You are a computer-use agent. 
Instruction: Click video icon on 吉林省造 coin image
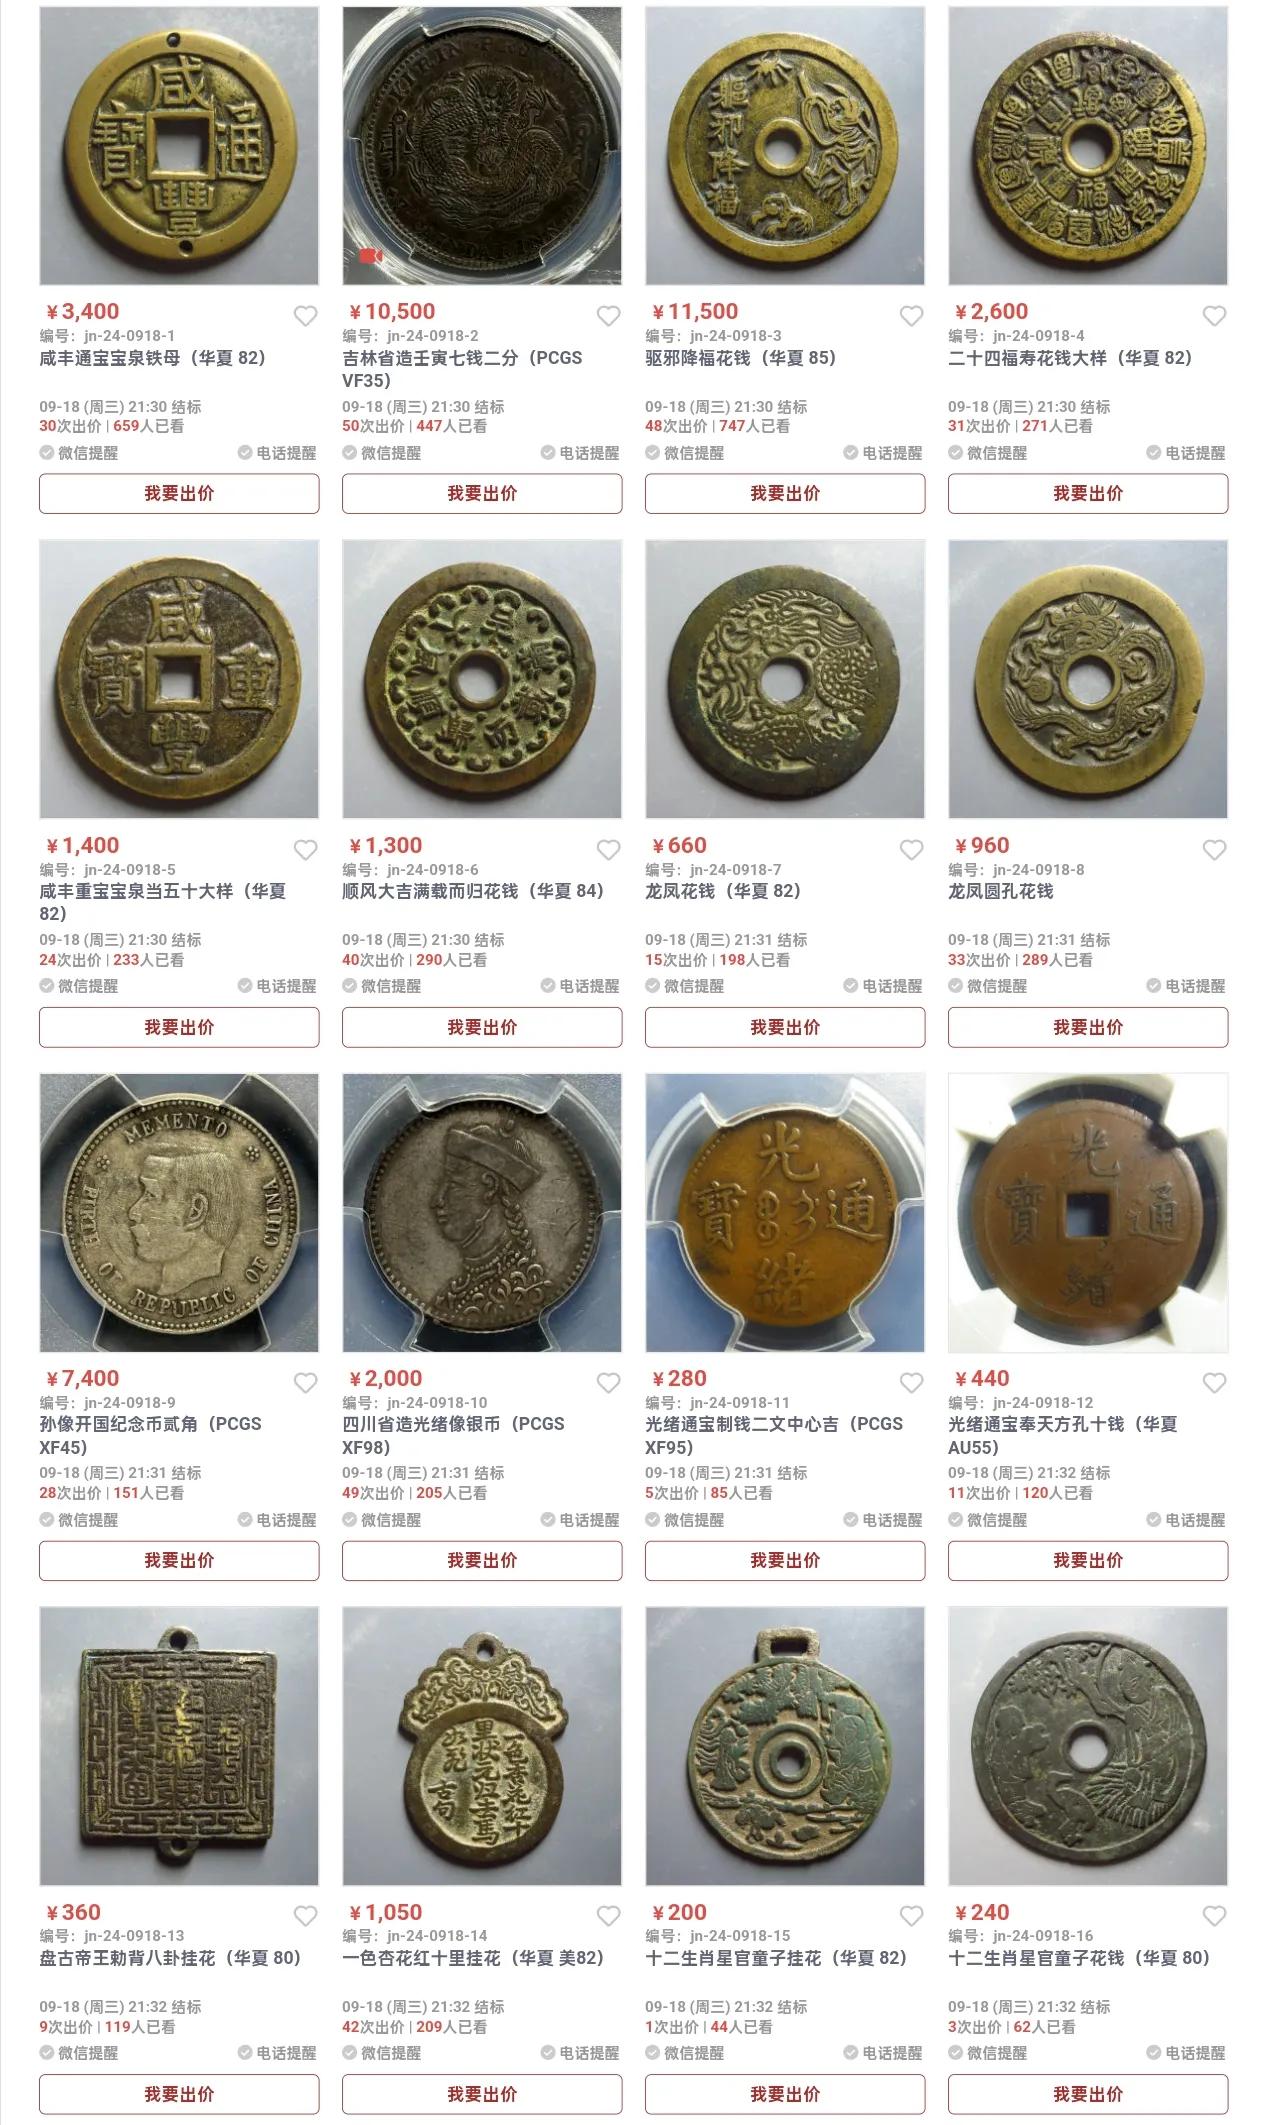point(370,256)
